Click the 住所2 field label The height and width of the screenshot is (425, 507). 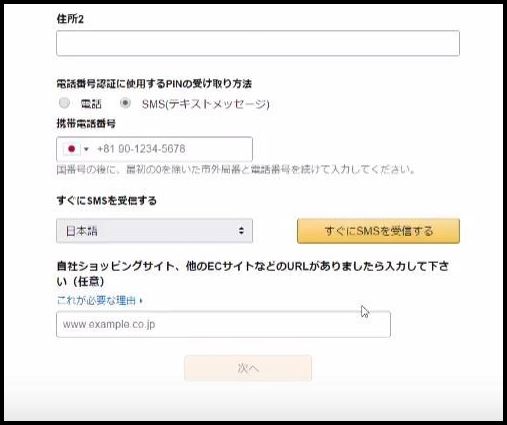click(x=70, y=19)
